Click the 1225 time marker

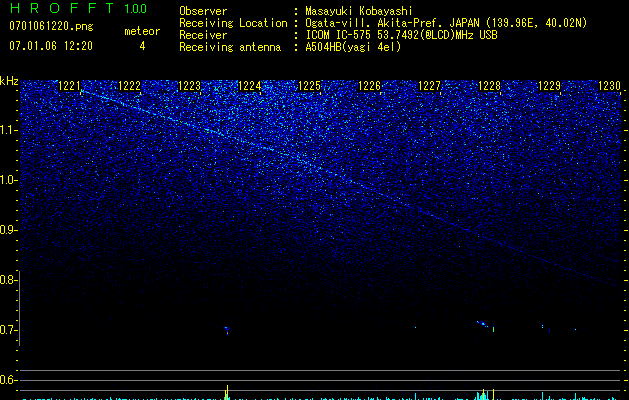click(x=310, y=86)
